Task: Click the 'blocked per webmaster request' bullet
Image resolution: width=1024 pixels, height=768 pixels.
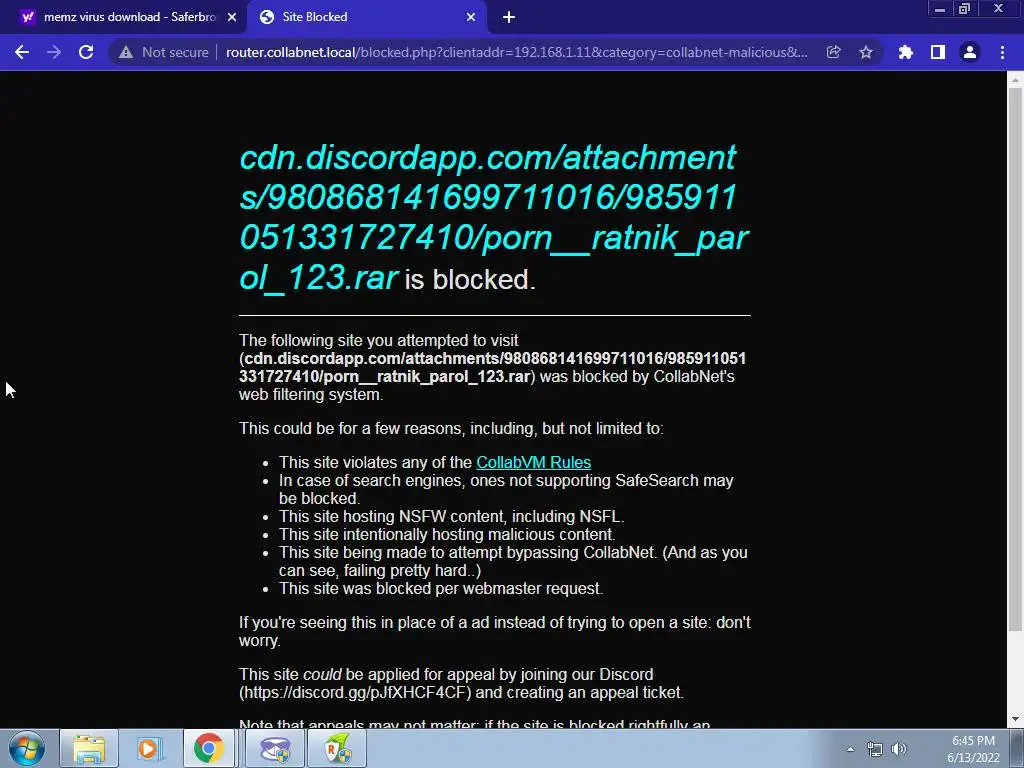Action: (x=441, y=588)
